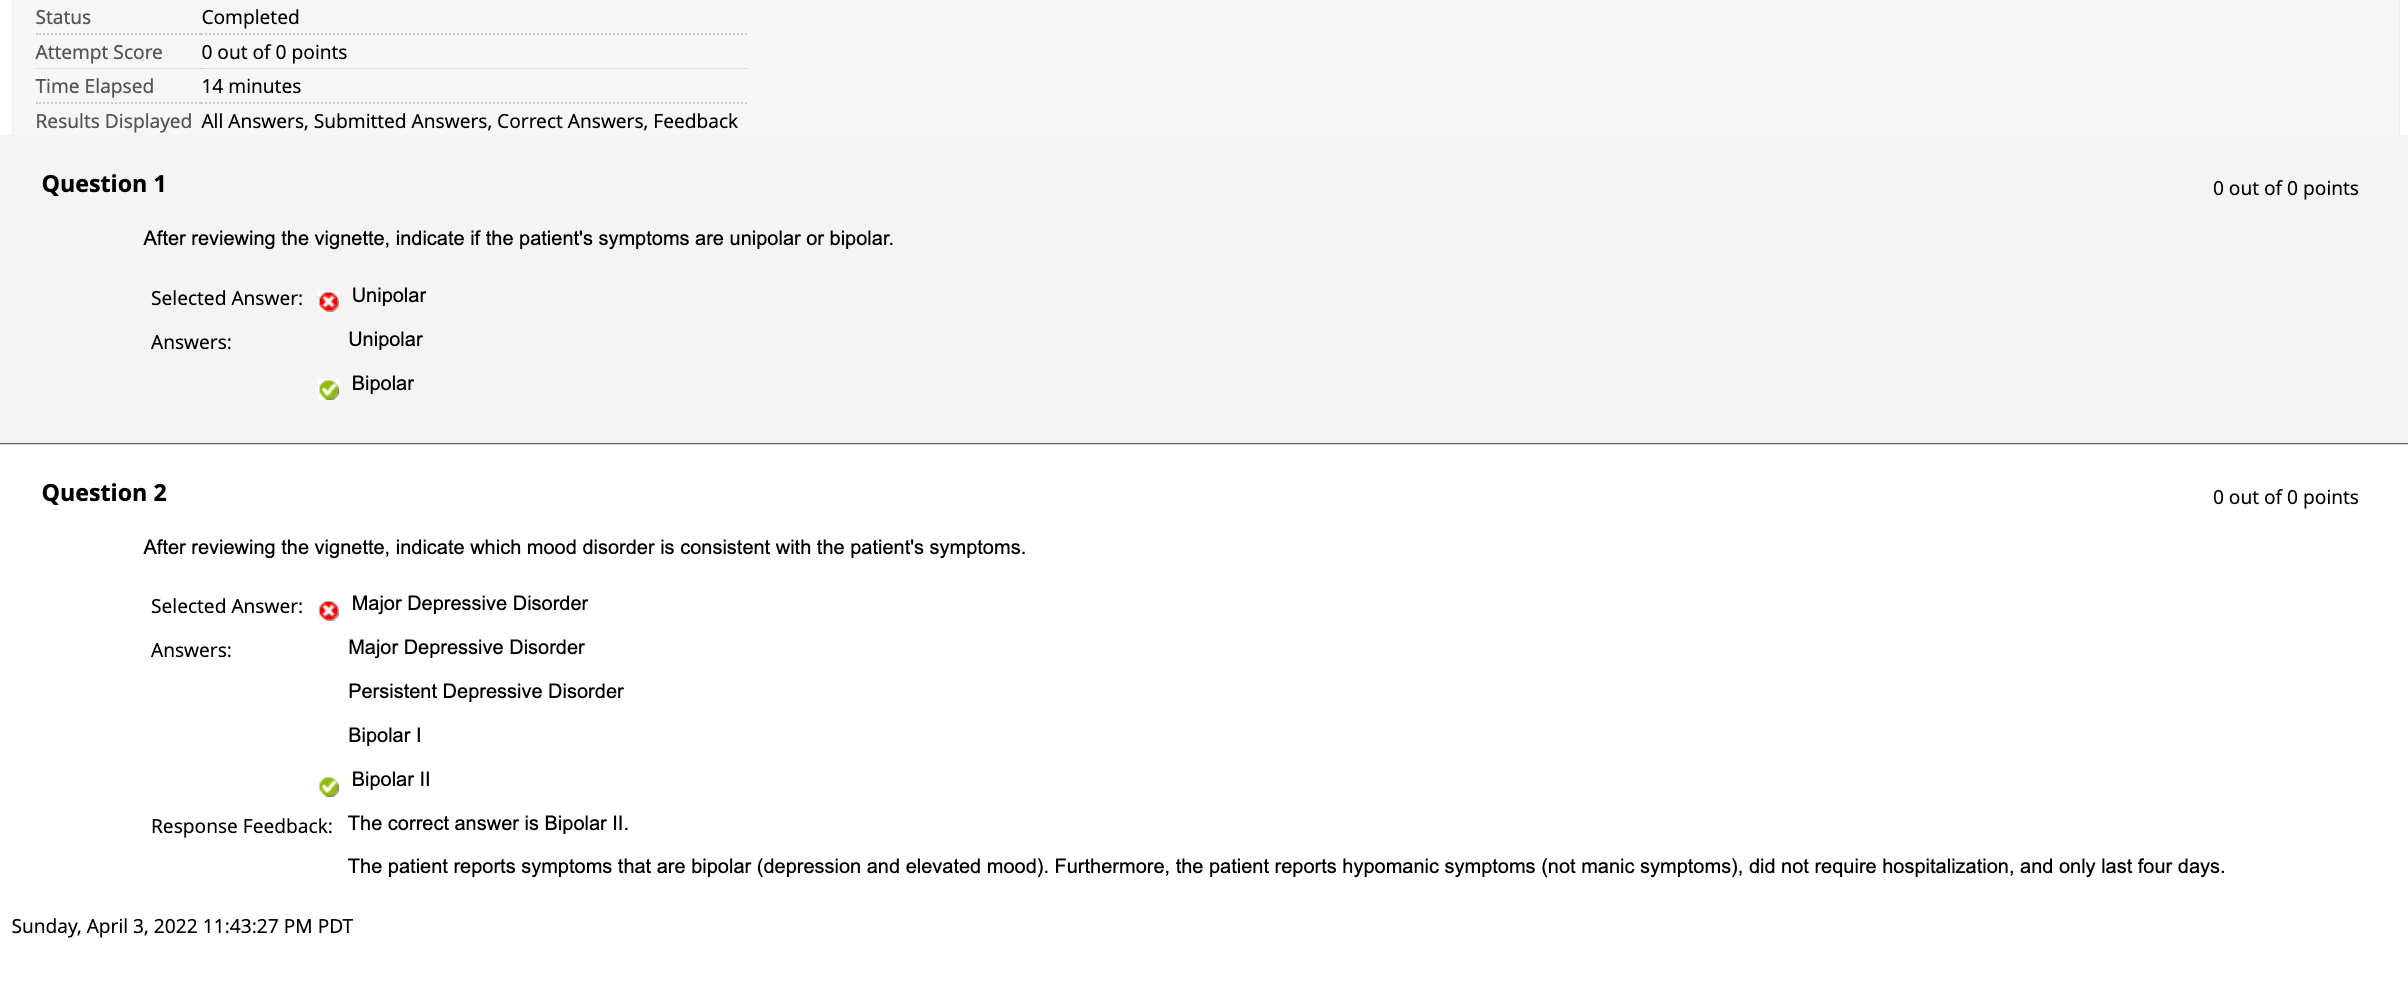Image resolution: width=2408 pixels, height=996 pixels.
Task: Click the Bipolar I answer option
Action: 384,736
